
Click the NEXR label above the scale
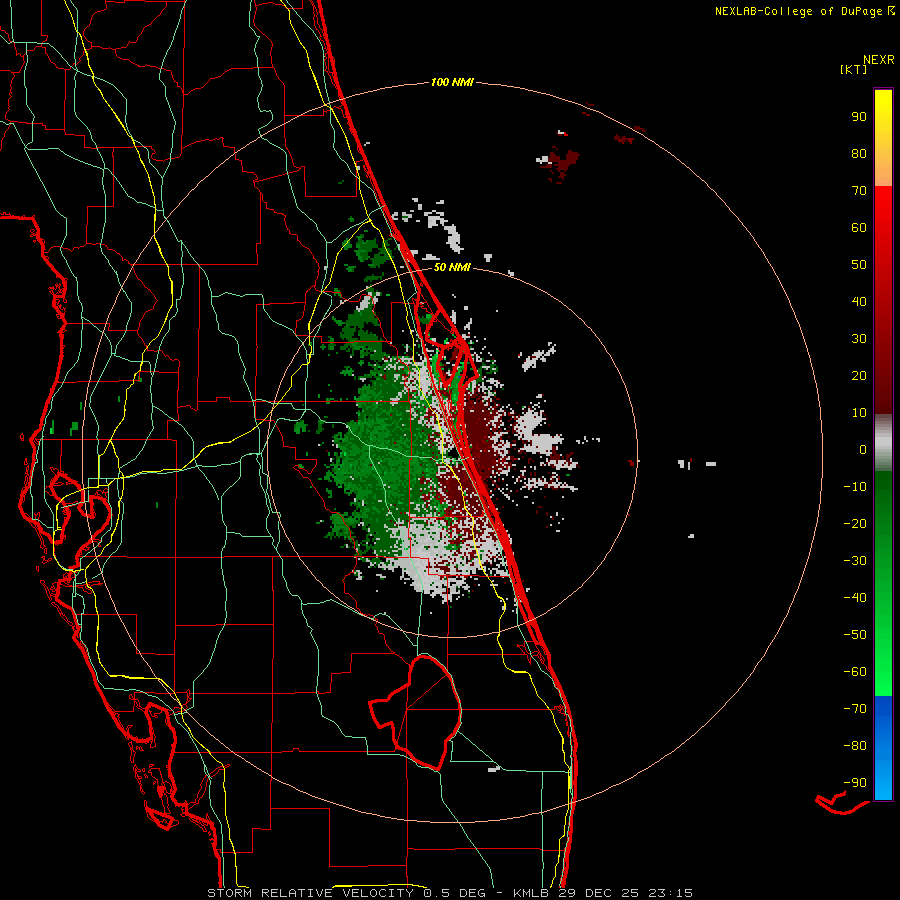point(879,60)
